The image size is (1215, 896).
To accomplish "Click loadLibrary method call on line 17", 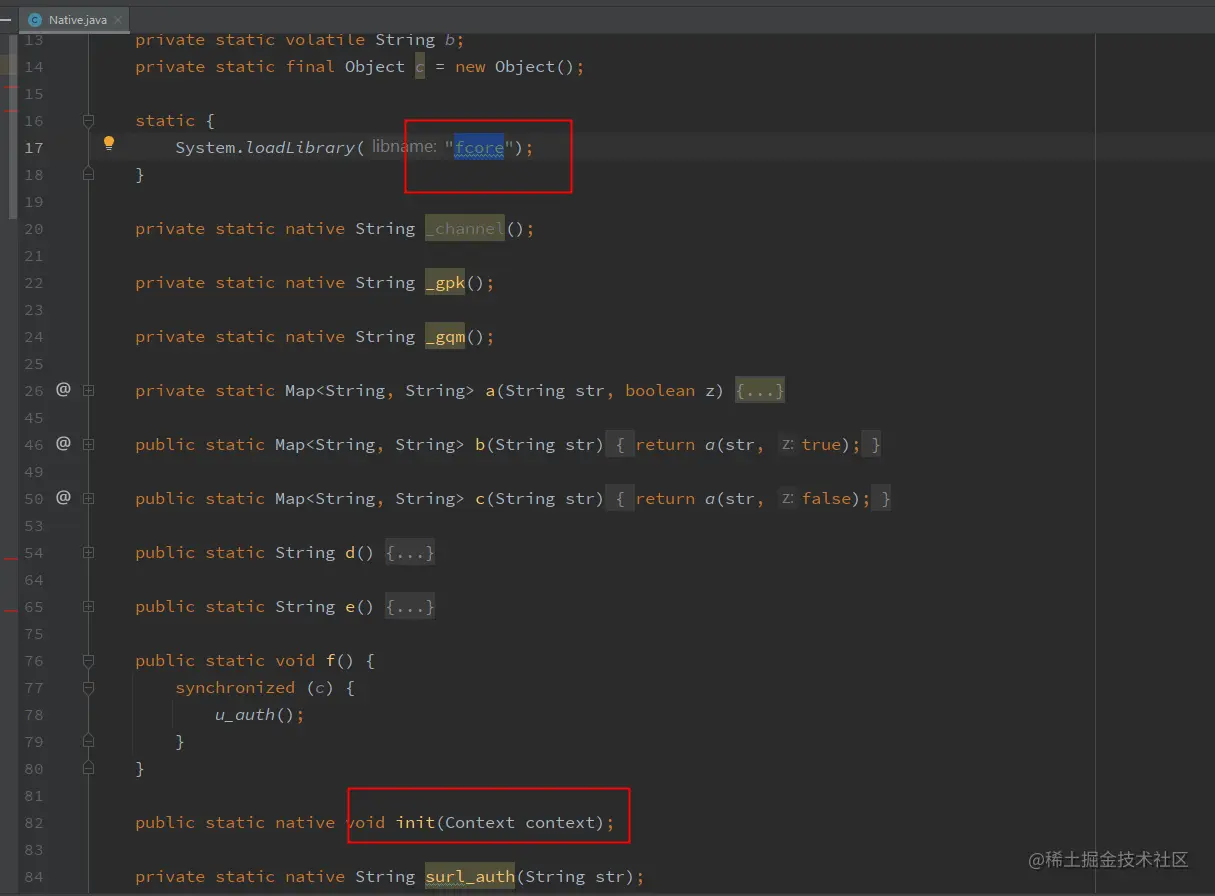I will 300,148.
